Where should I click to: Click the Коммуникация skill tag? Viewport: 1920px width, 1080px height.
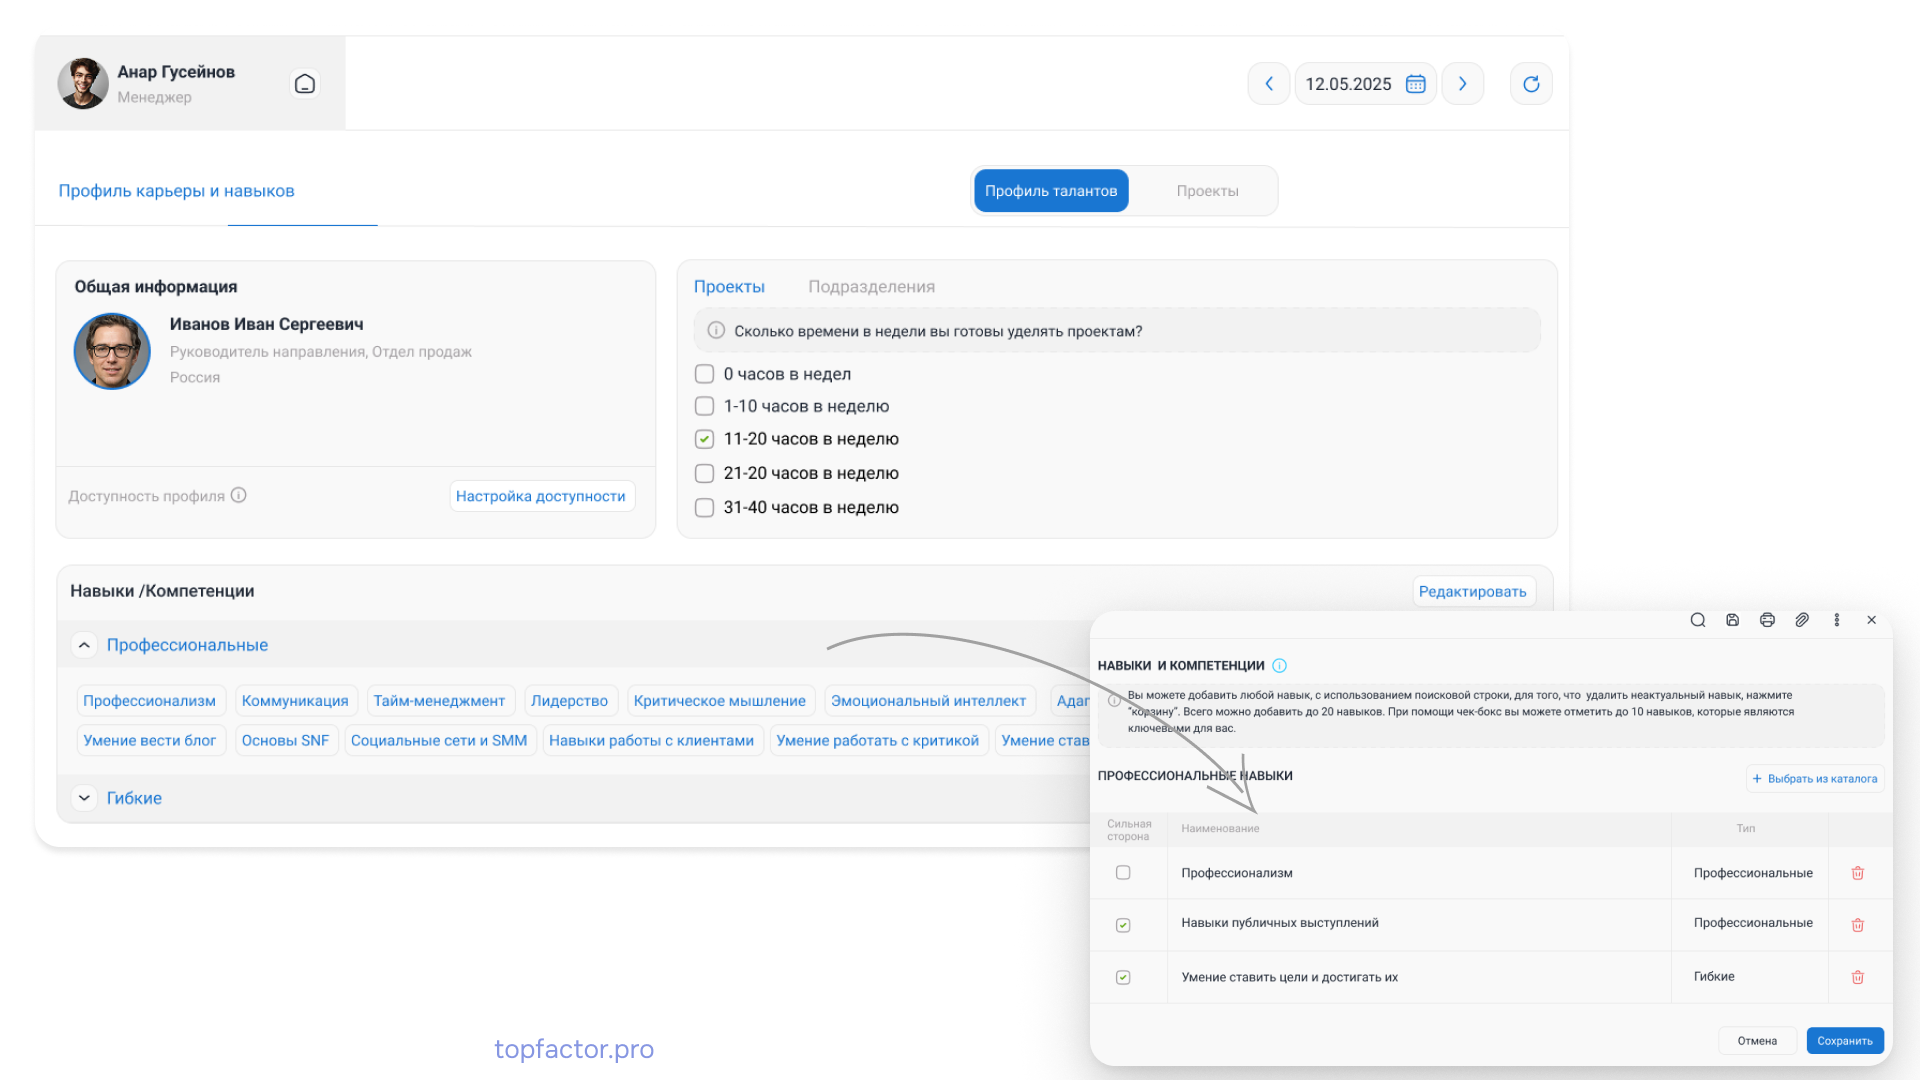coord(295,701)
